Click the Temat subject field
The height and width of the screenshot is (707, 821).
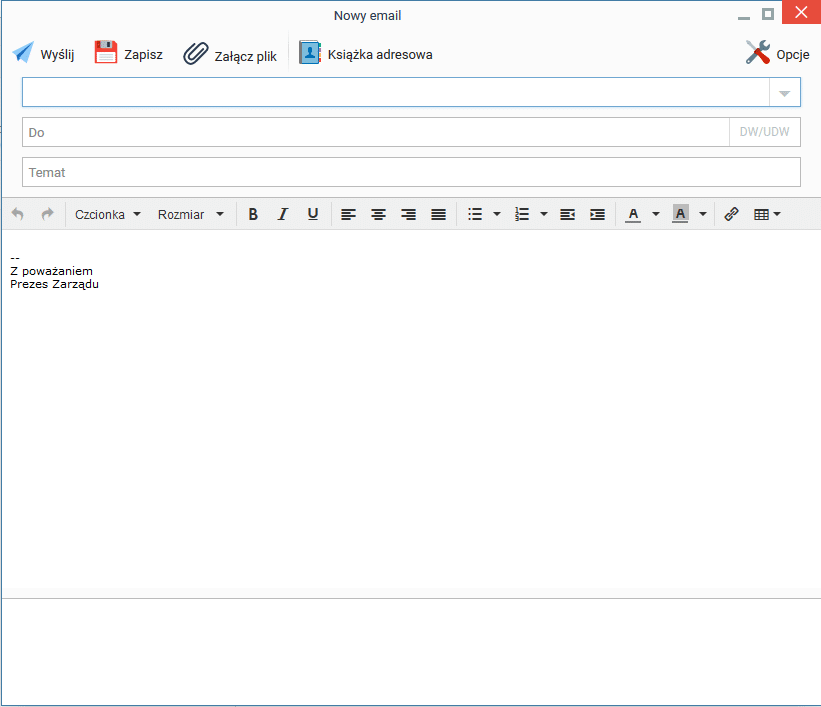click(411, 172)
